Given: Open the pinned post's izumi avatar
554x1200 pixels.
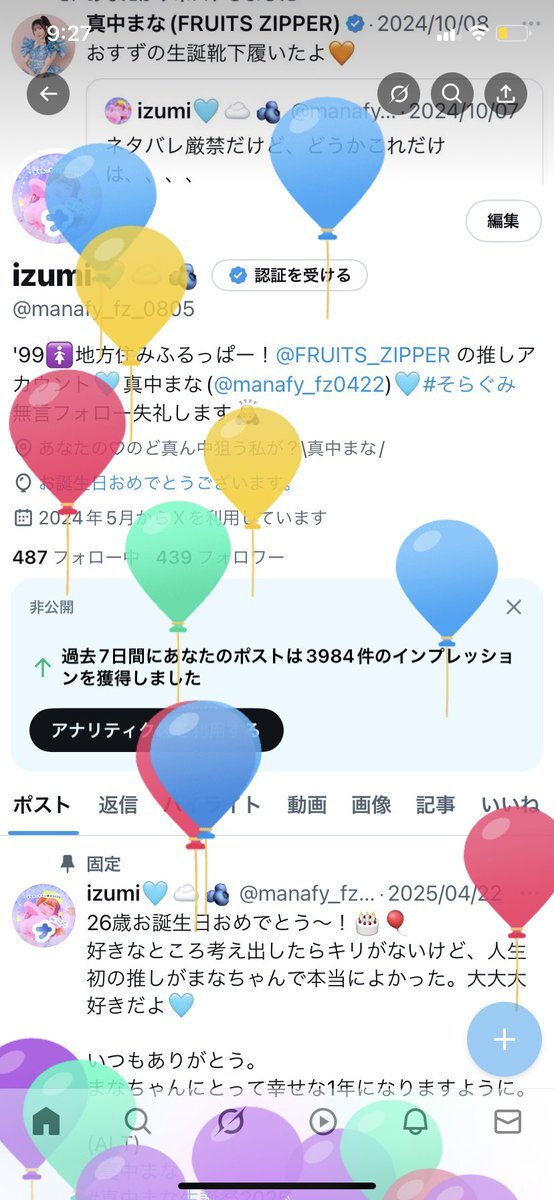Looking at the screenshot, I should point(43,916).
